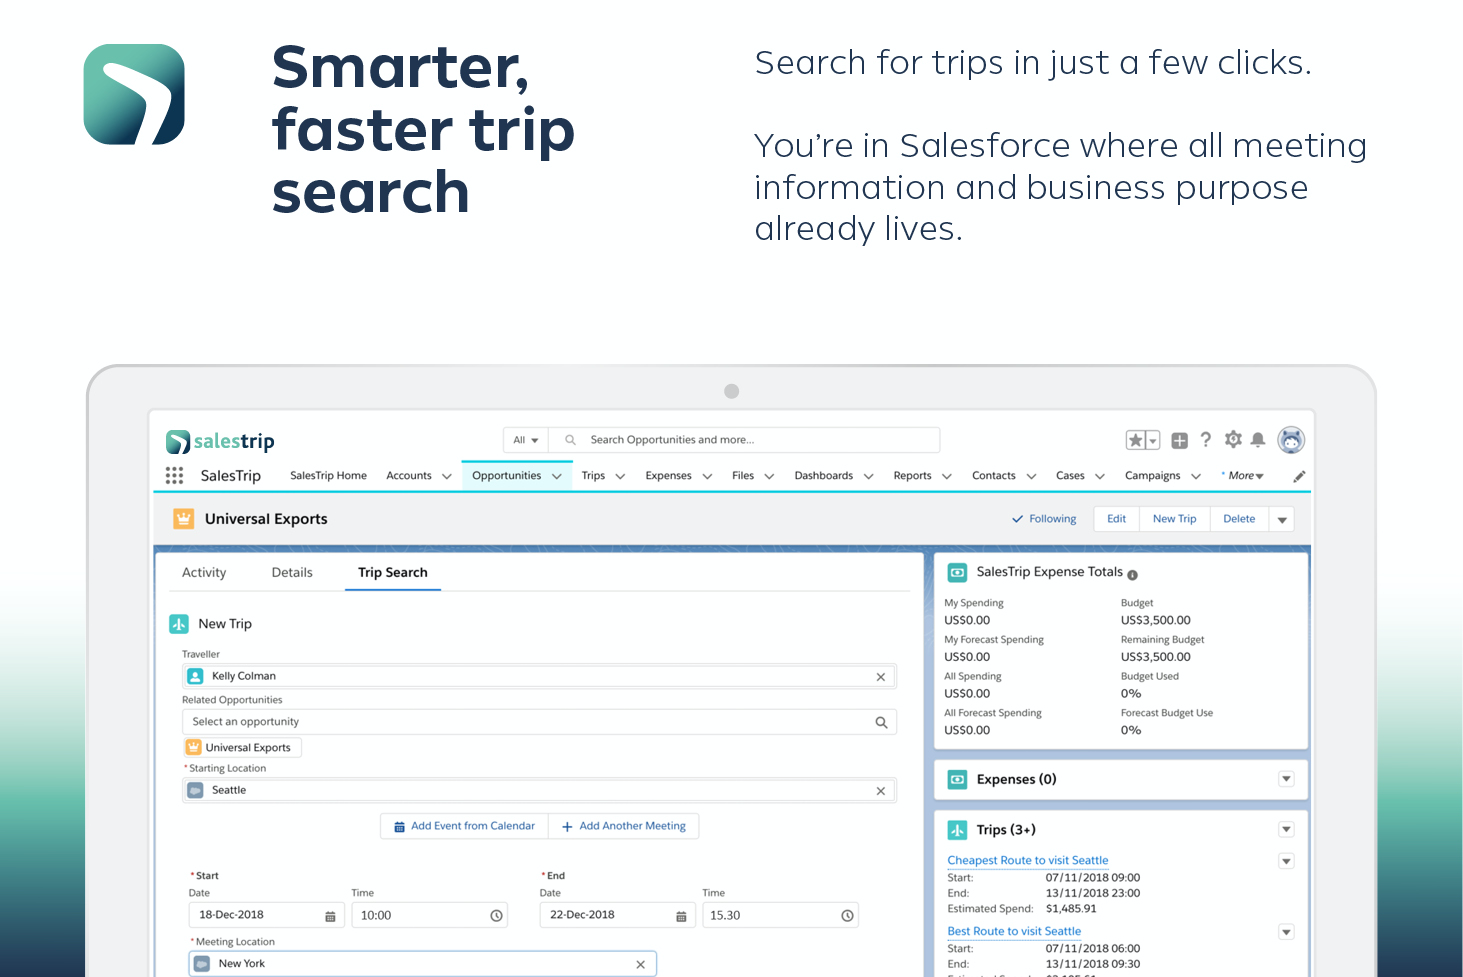Clear the New York meeting location

pos(640,965)
